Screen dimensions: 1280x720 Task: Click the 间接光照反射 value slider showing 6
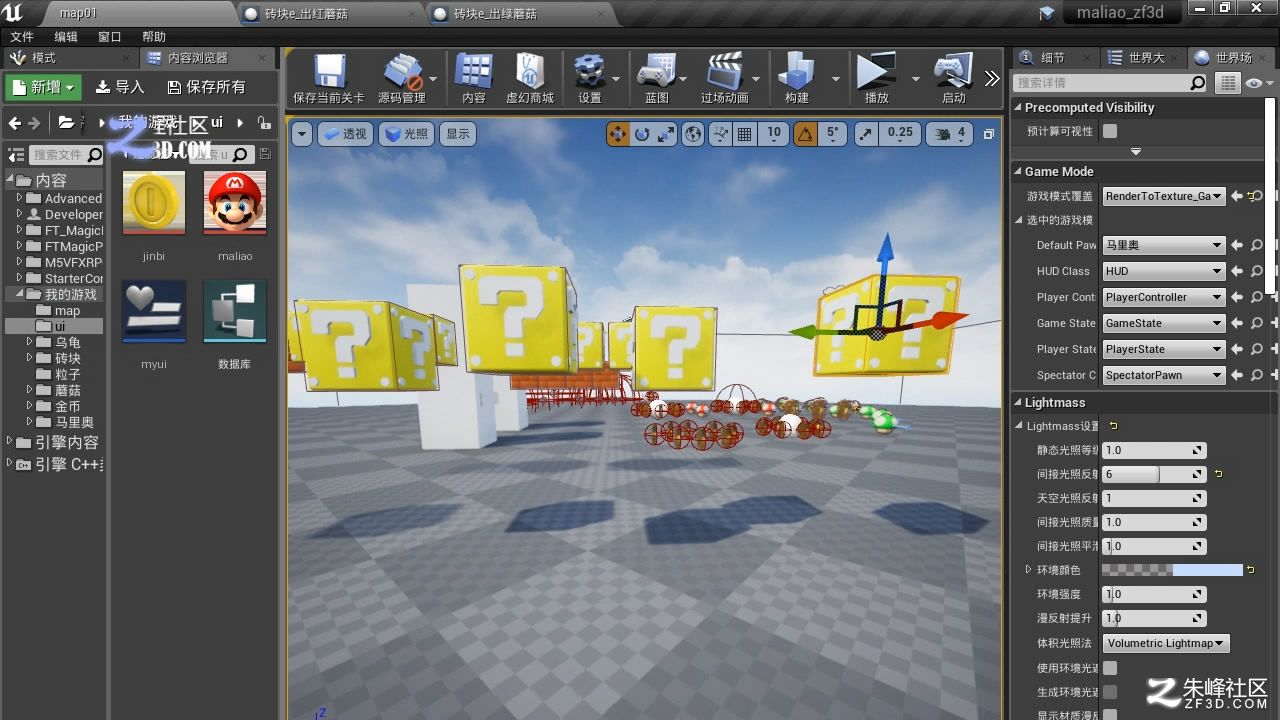point(1154,474)
